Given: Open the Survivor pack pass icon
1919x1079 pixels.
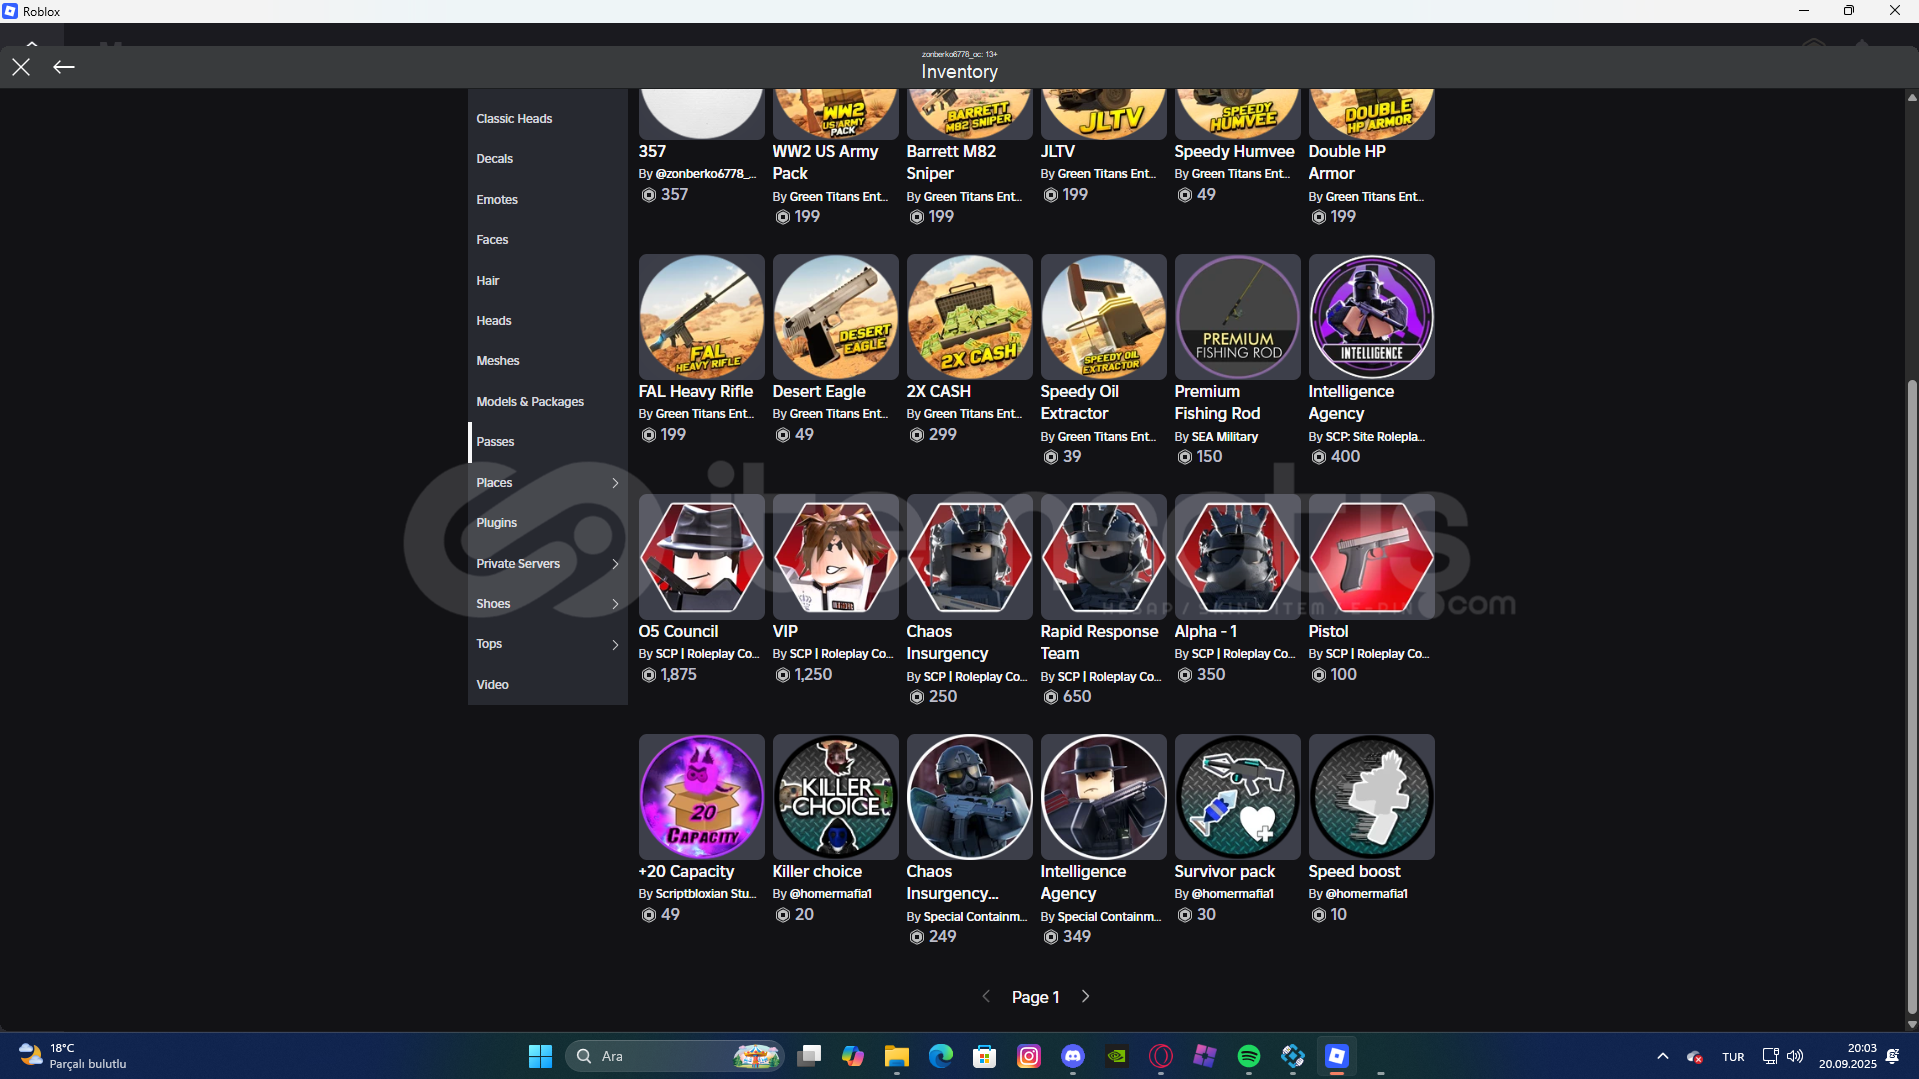Looking at the screenshot, I should [1238, 797].
